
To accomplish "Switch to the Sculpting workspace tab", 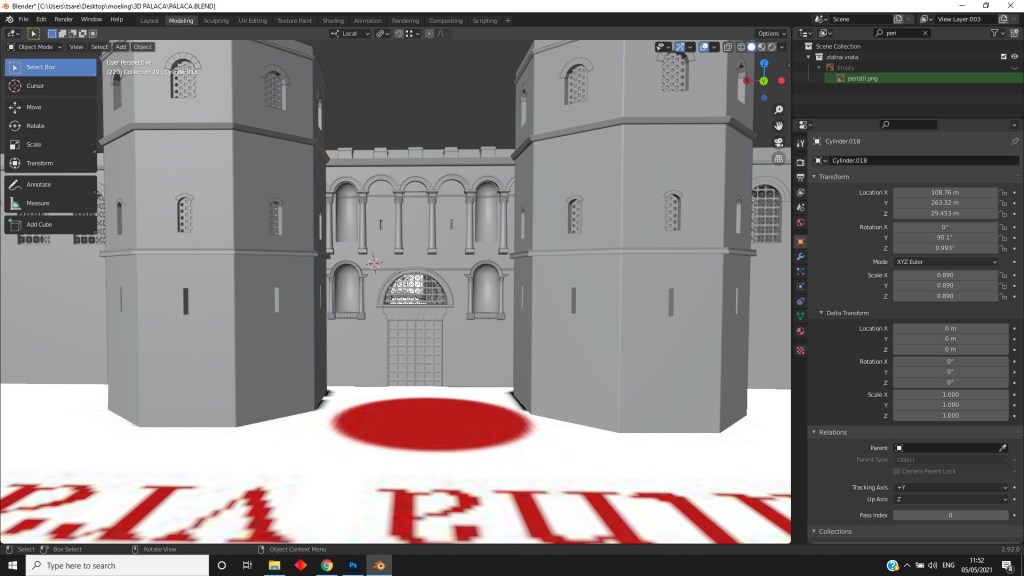I will point(215,20).
